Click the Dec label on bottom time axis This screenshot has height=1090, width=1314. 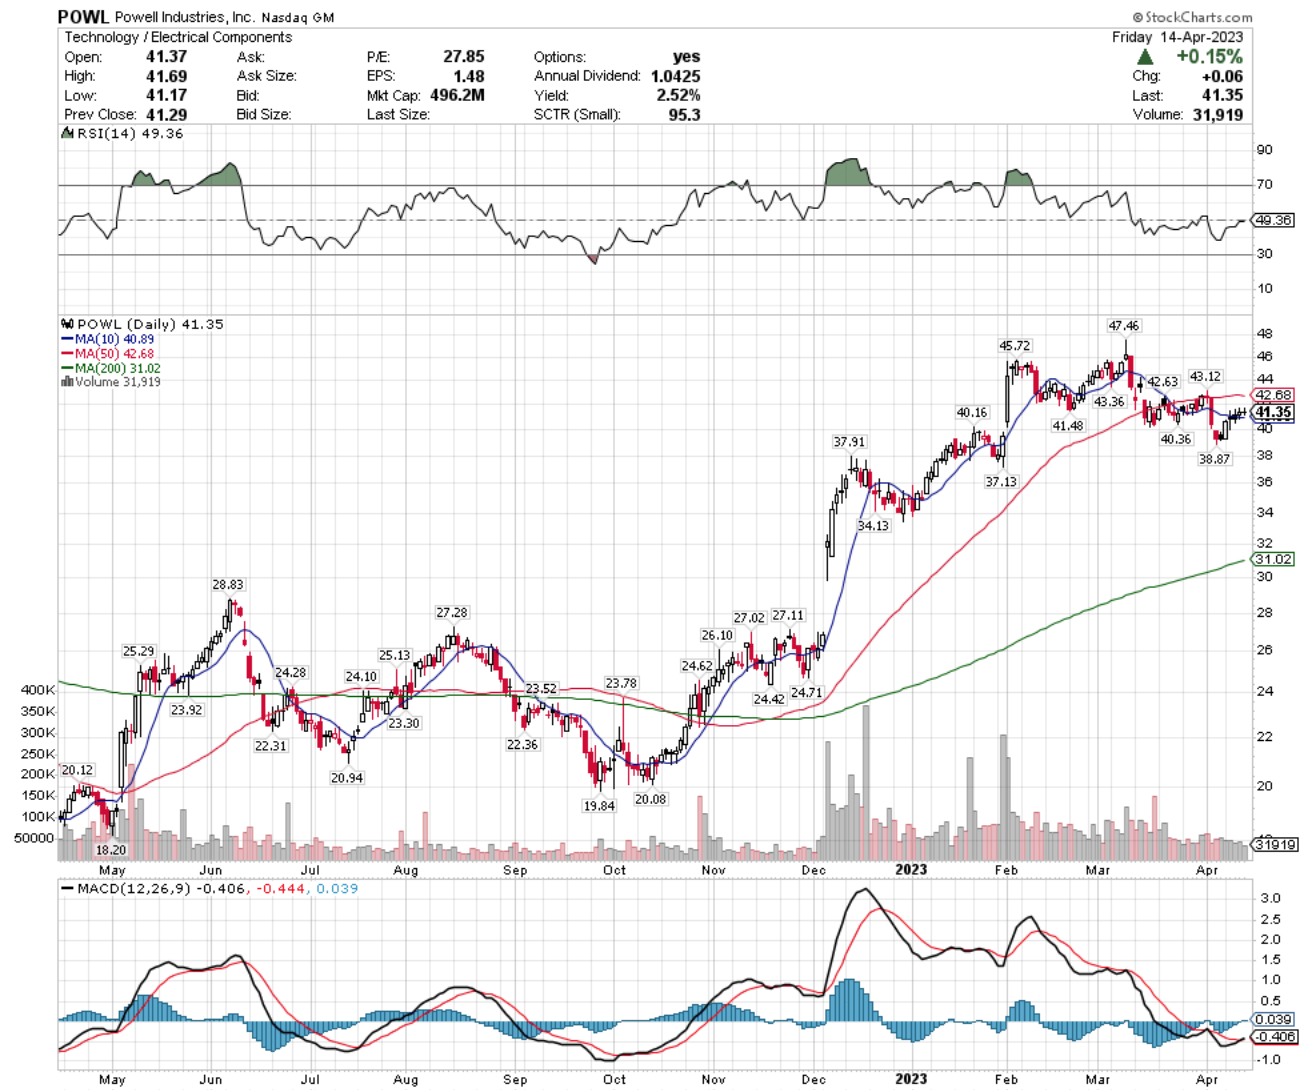813,1080
